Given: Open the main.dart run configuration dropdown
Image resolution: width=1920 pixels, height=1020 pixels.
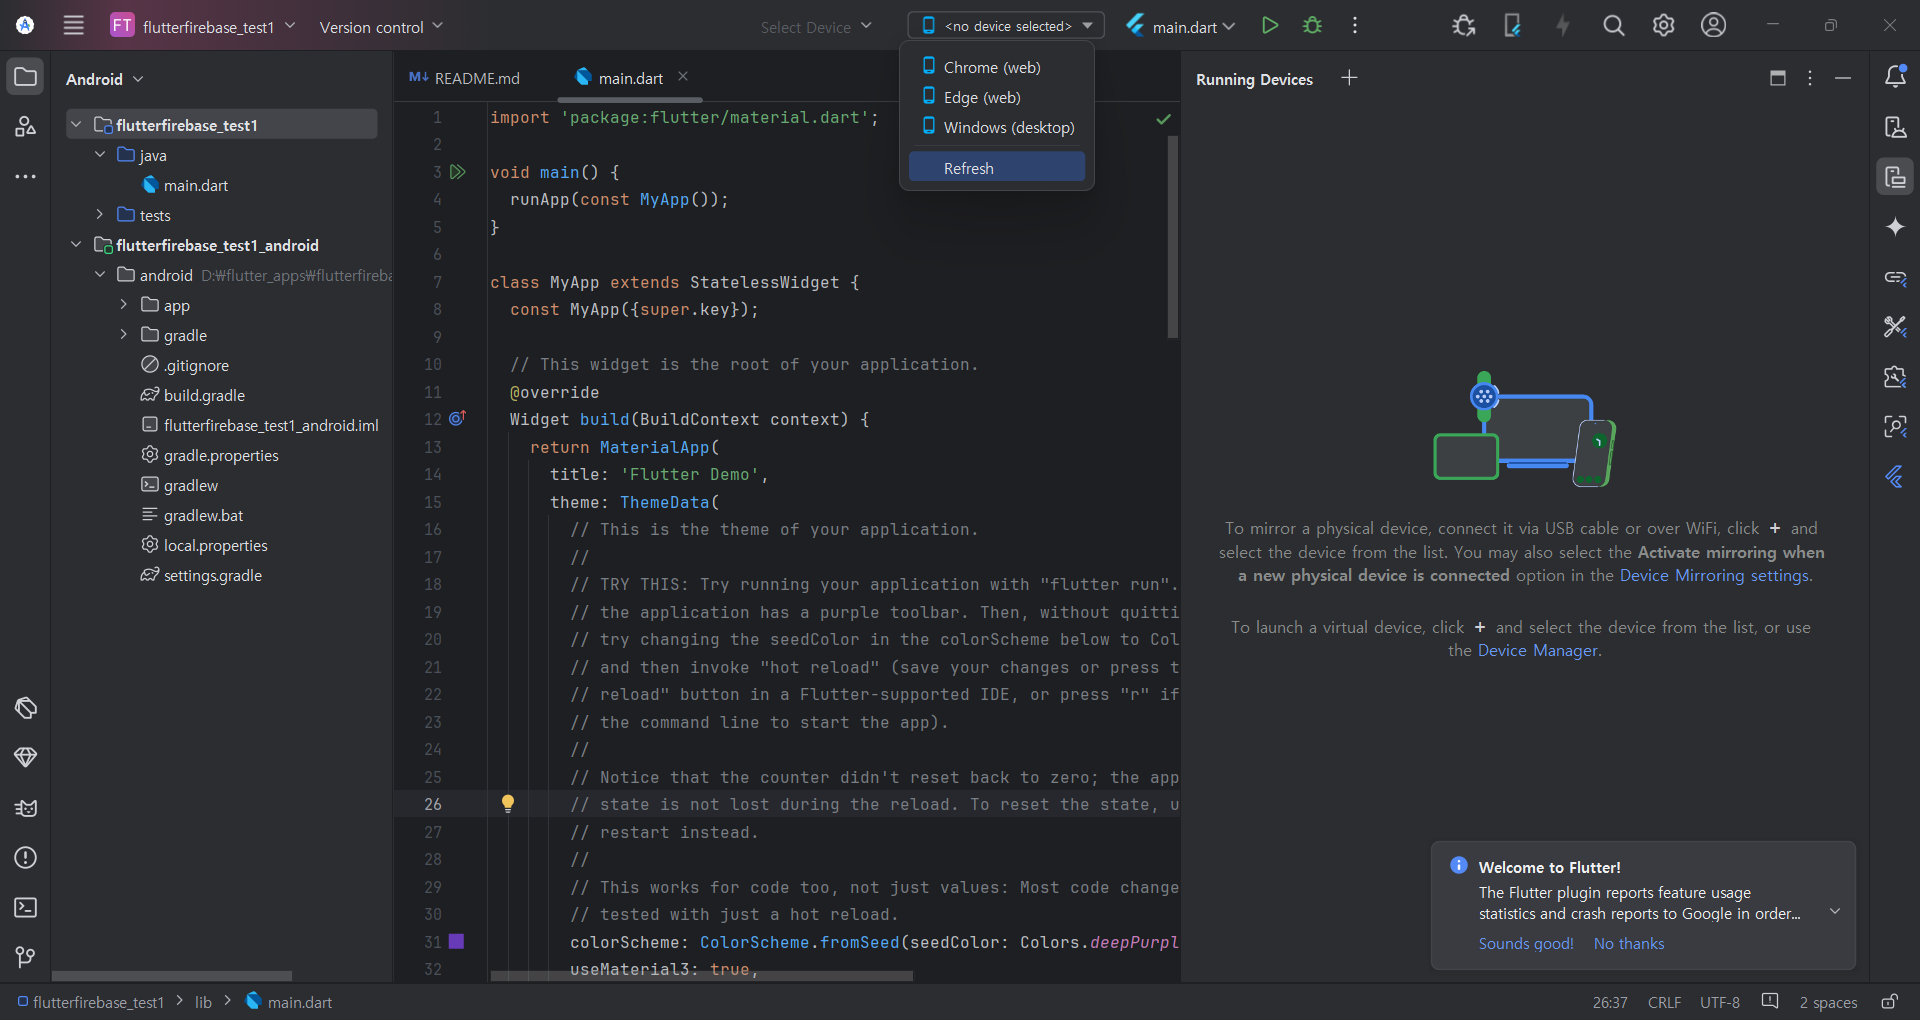Looking at the screenshot, I should [1181, 27].
